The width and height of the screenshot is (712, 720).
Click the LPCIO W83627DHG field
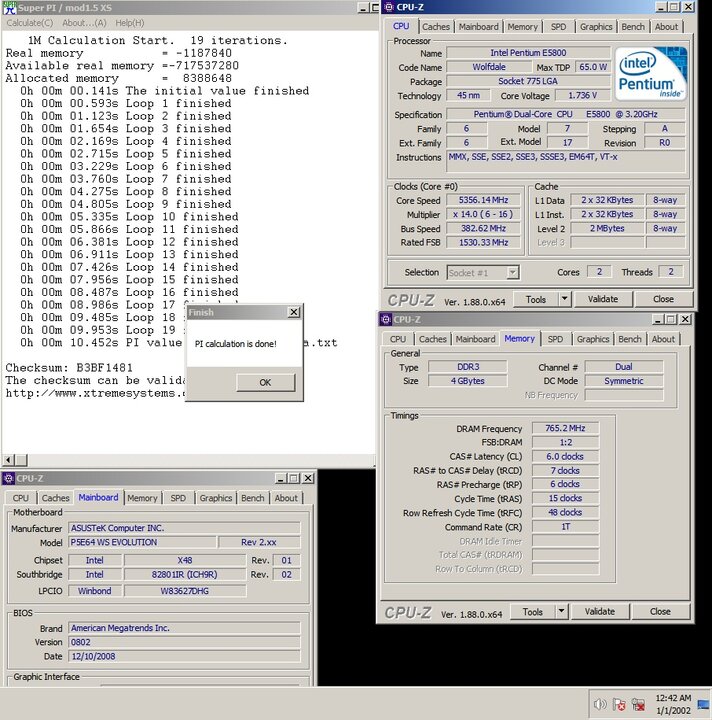185,591
